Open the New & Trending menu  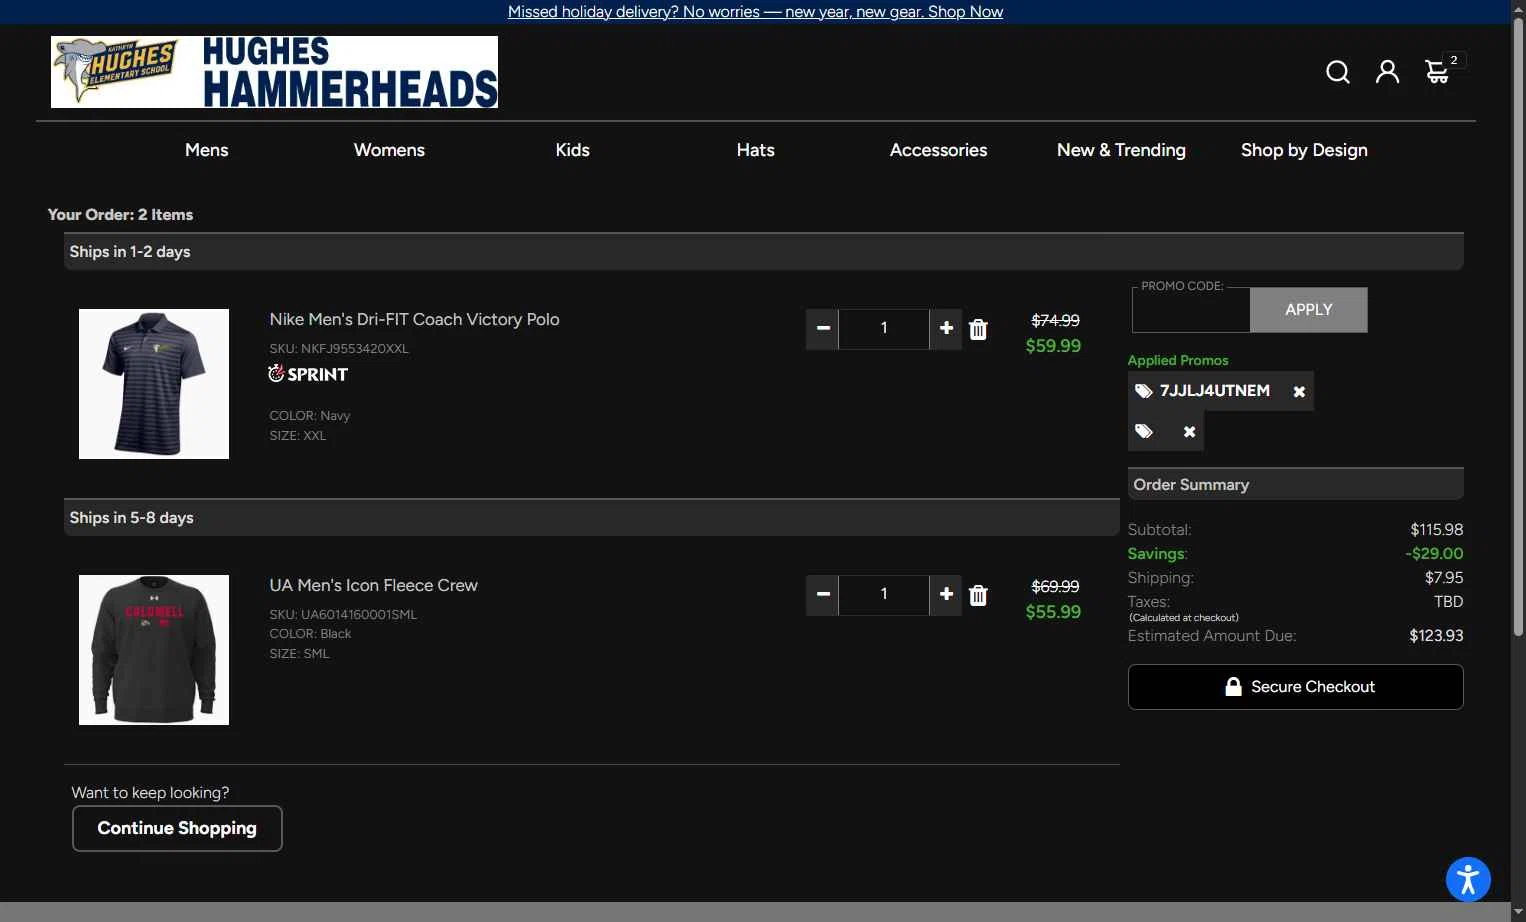click(1121, 150)
